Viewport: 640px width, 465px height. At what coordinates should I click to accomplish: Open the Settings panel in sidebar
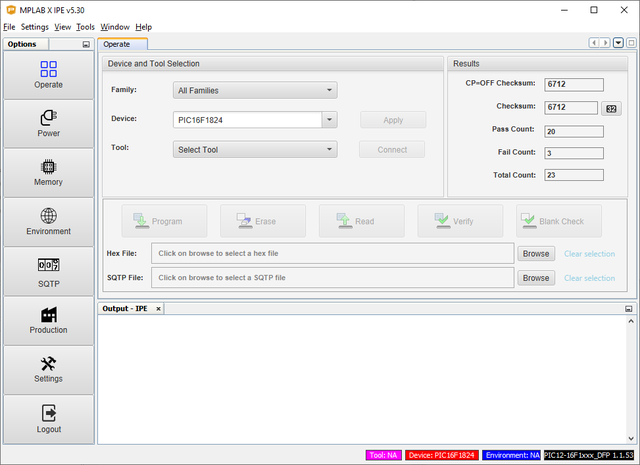[x=48, y=369]
